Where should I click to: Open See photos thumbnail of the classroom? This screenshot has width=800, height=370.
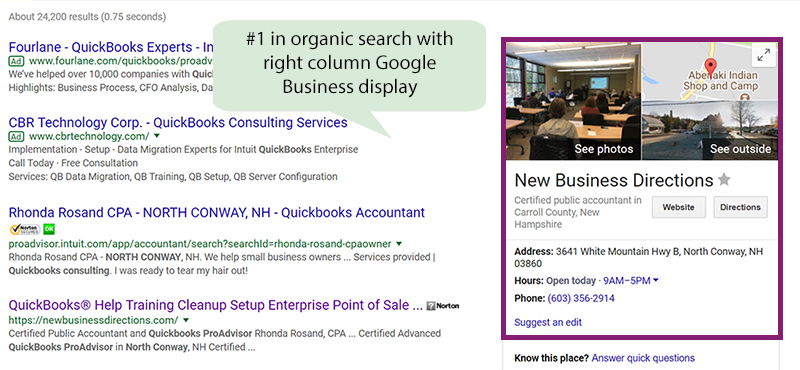pos(573,102)
